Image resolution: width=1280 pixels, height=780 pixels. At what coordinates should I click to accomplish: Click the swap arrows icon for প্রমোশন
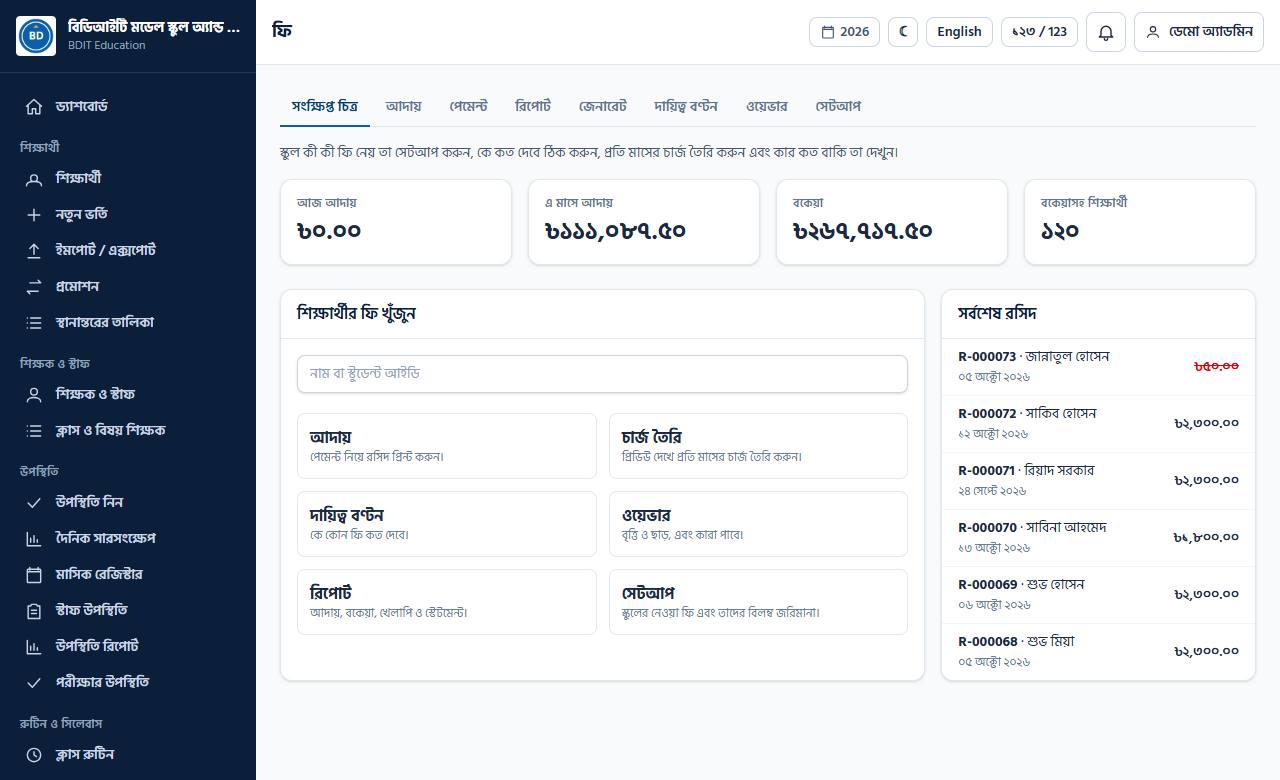(34, 287)
